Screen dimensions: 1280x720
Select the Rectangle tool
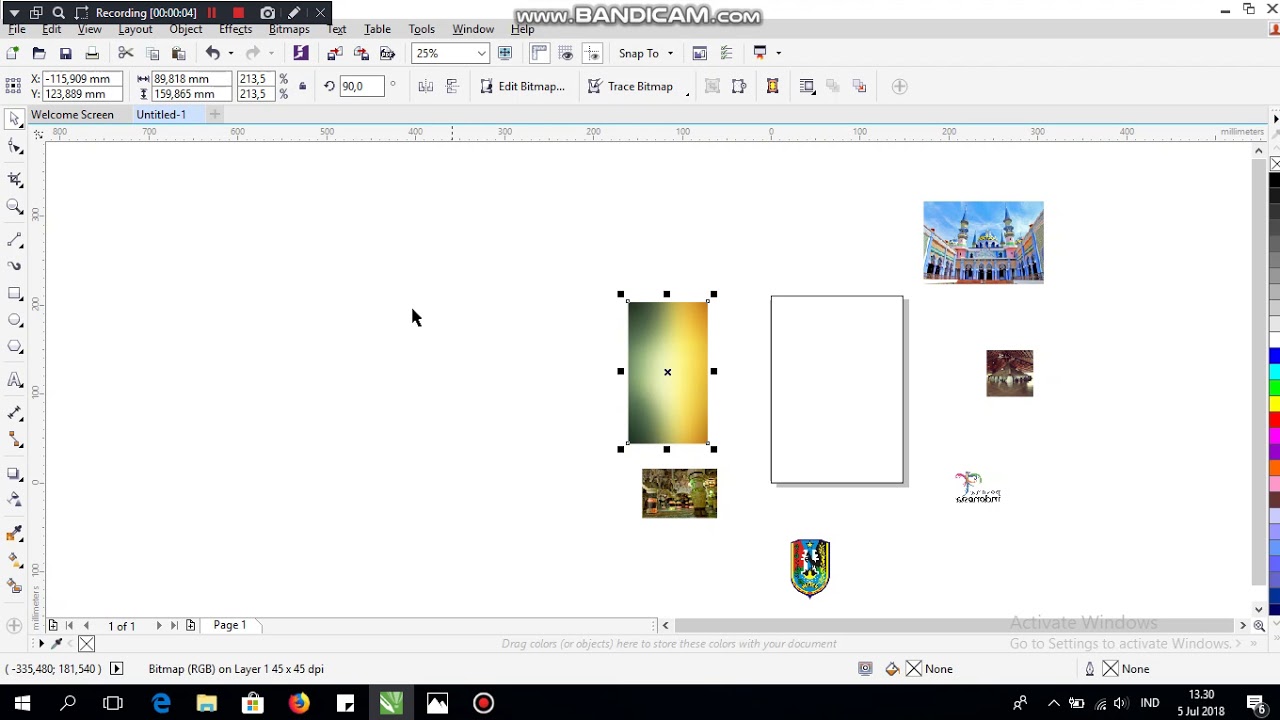tap(15, 294)
